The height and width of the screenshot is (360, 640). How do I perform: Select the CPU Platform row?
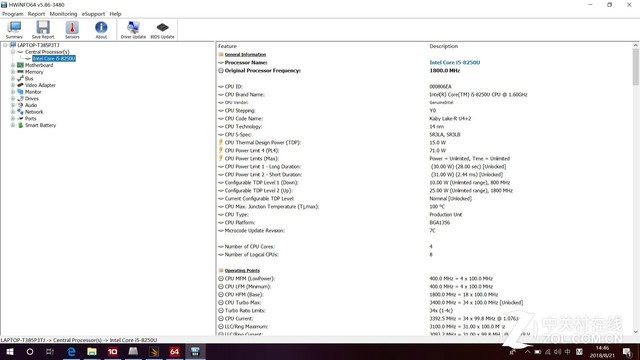(424, 222)
